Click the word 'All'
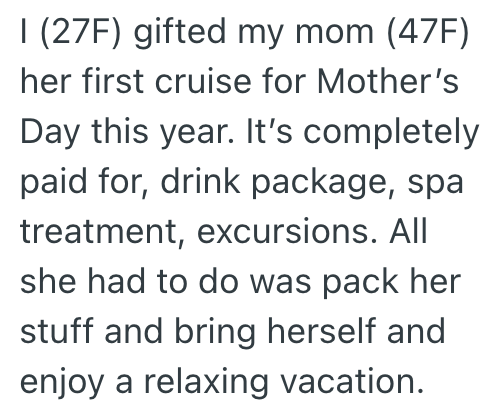 408,231
